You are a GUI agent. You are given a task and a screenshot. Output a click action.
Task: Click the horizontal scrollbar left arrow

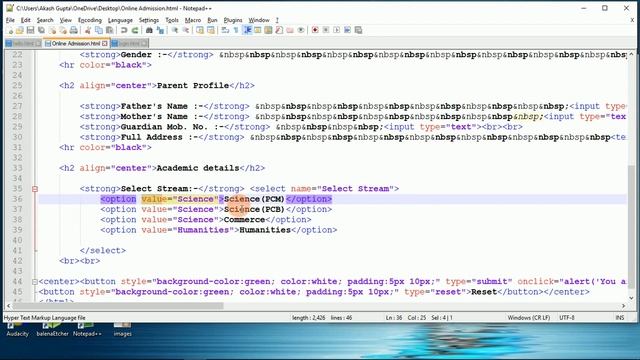click(x=8, y=306)
